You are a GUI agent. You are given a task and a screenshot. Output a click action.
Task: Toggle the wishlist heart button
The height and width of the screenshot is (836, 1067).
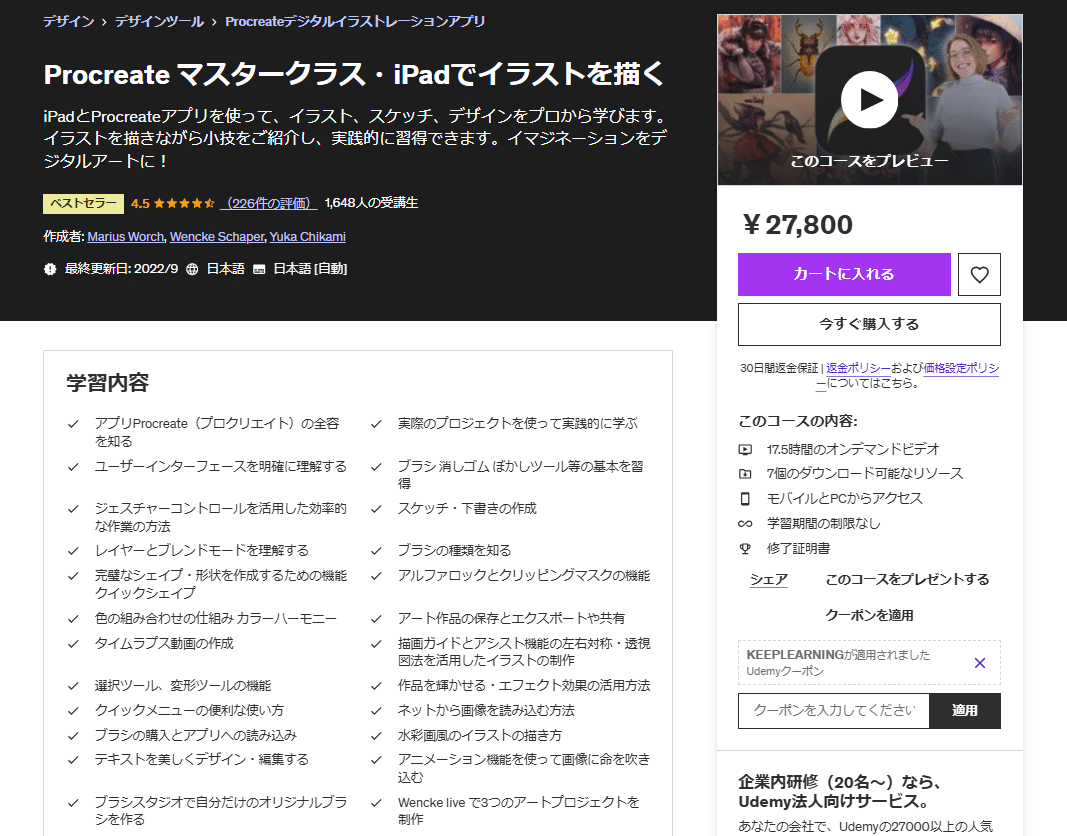(x=979, y=274)
